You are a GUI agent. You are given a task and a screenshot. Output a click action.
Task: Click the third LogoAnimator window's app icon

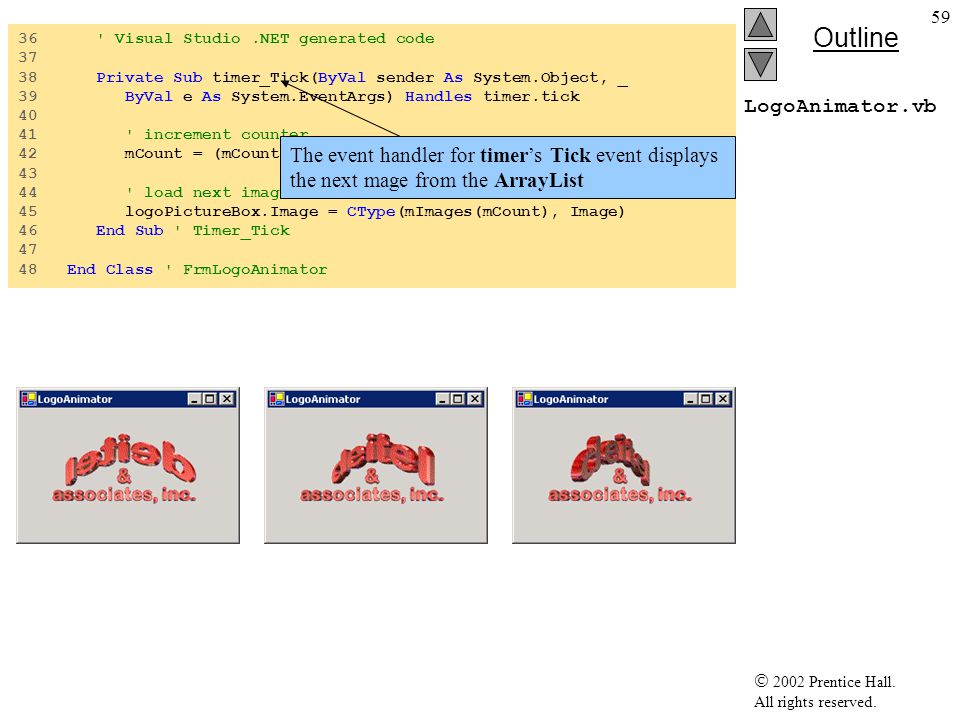click(524, 399)
